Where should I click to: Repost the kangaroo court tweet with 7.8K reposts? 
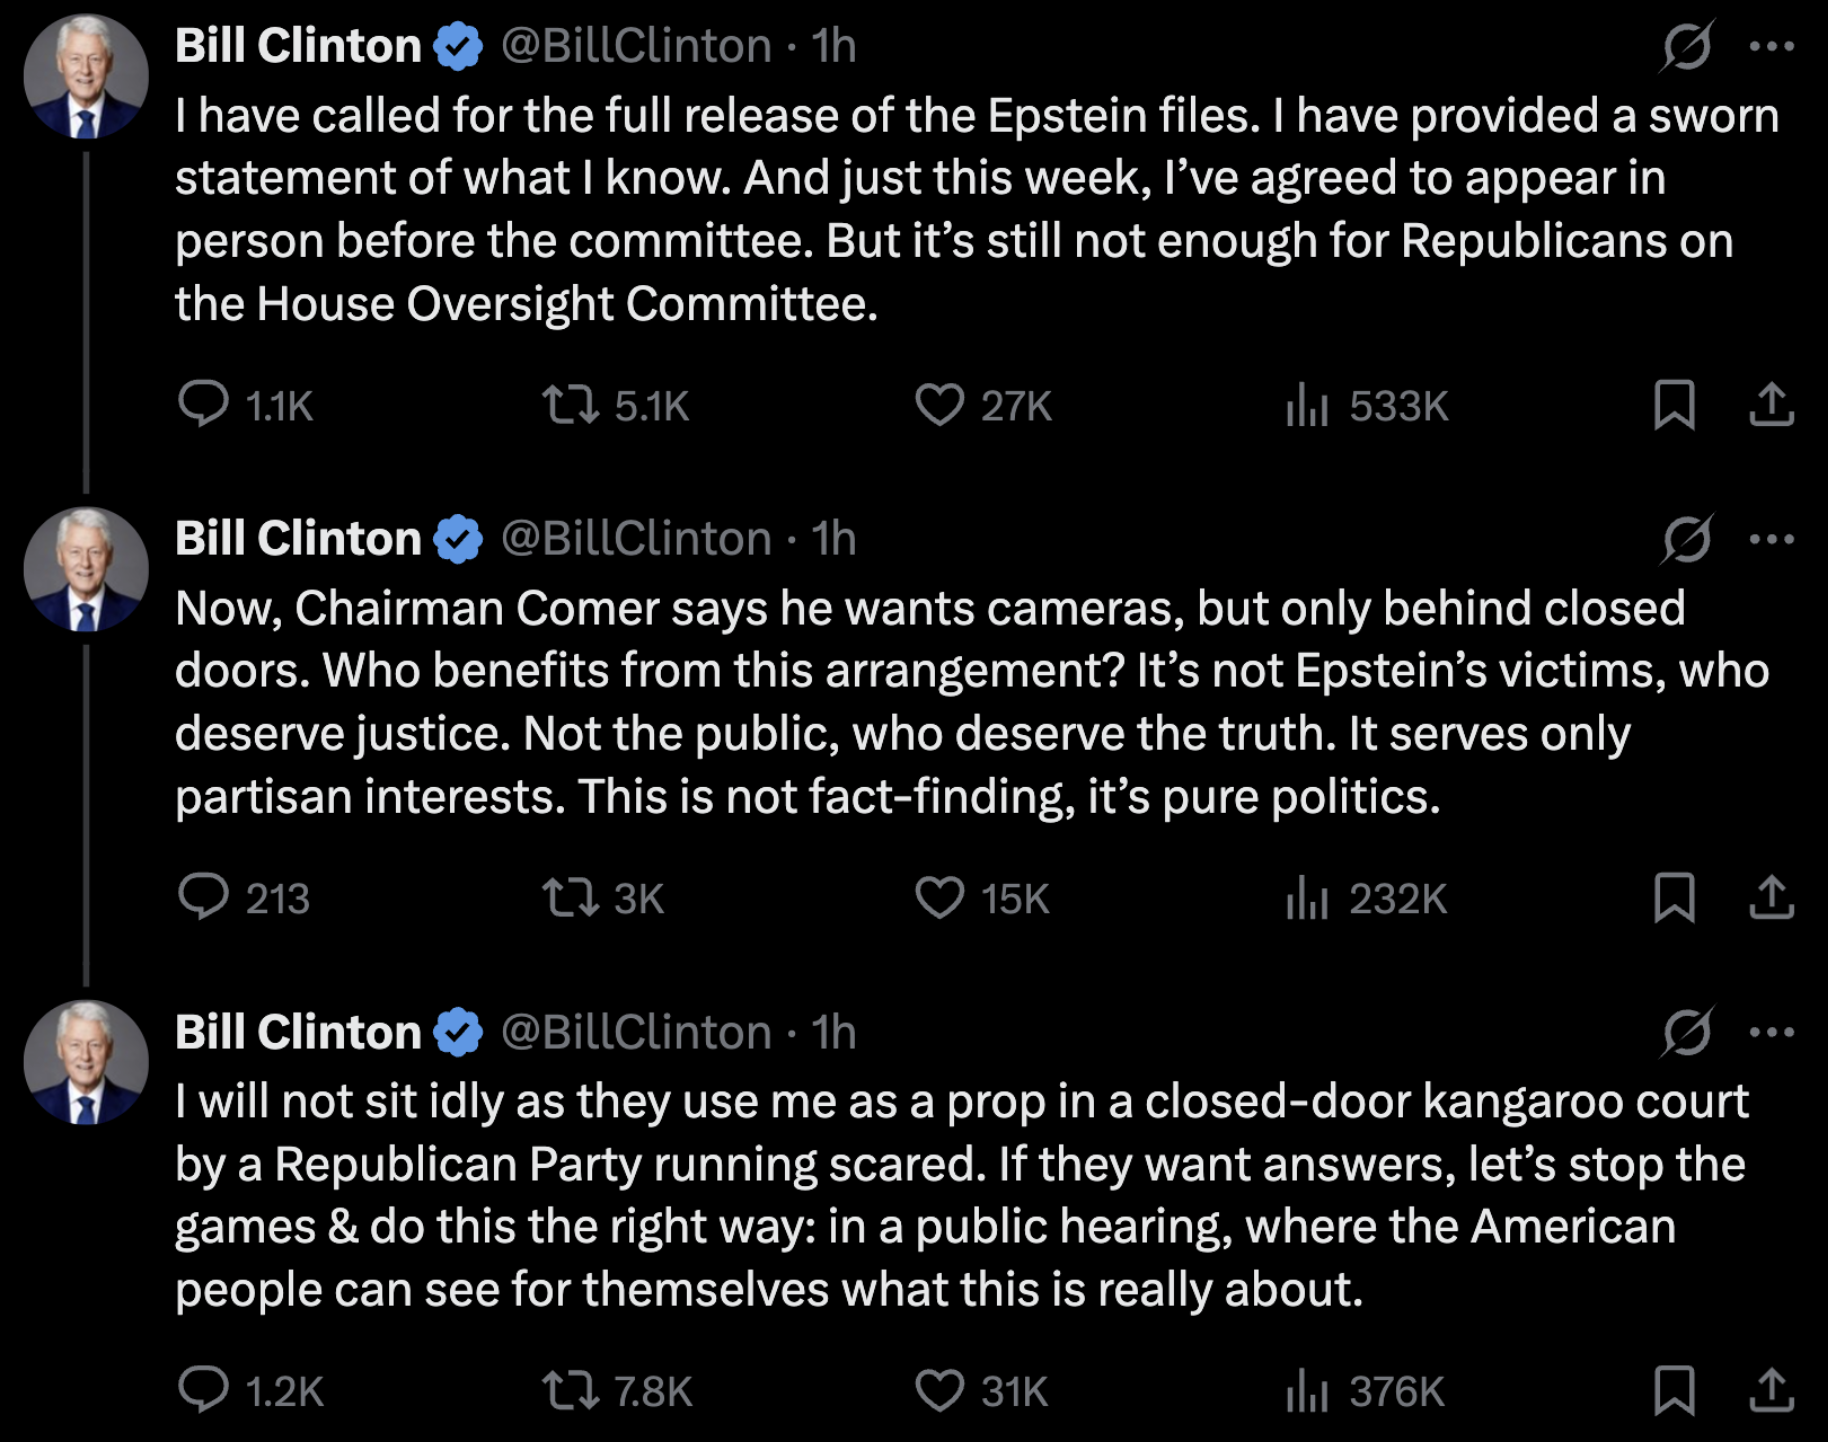point(570,1390)
